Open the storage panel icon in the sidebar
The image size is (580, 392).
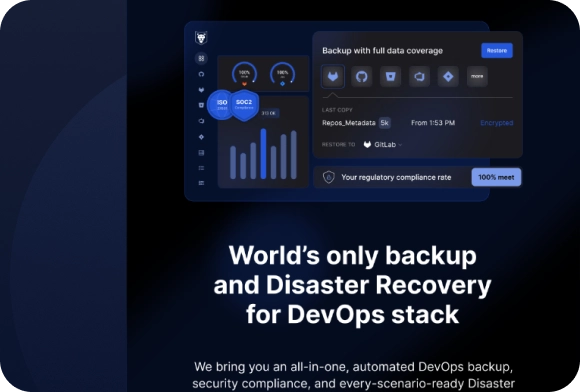(x=201, y=152)
